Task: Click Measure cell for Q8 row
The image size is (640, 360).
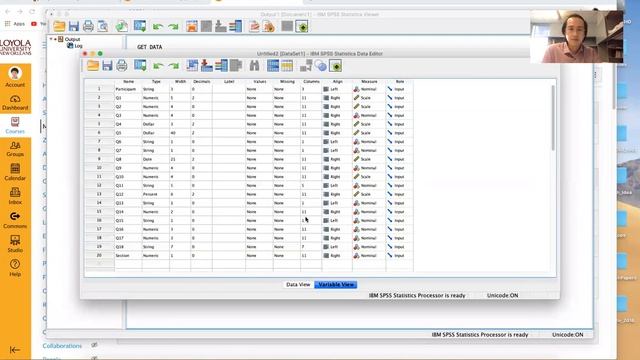Action: (369, 159)
